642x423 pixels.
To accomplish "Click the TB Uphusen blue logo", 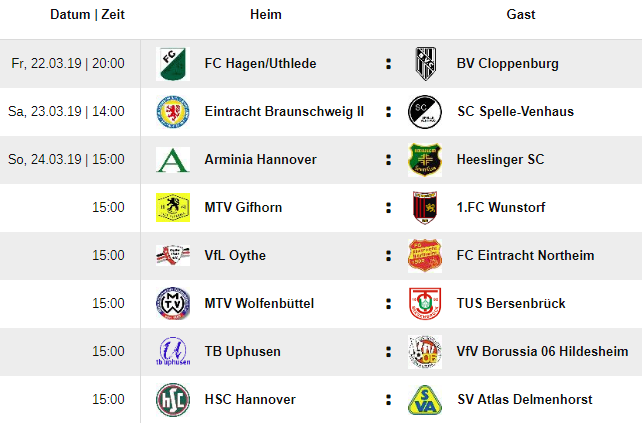I will point(173,351).
